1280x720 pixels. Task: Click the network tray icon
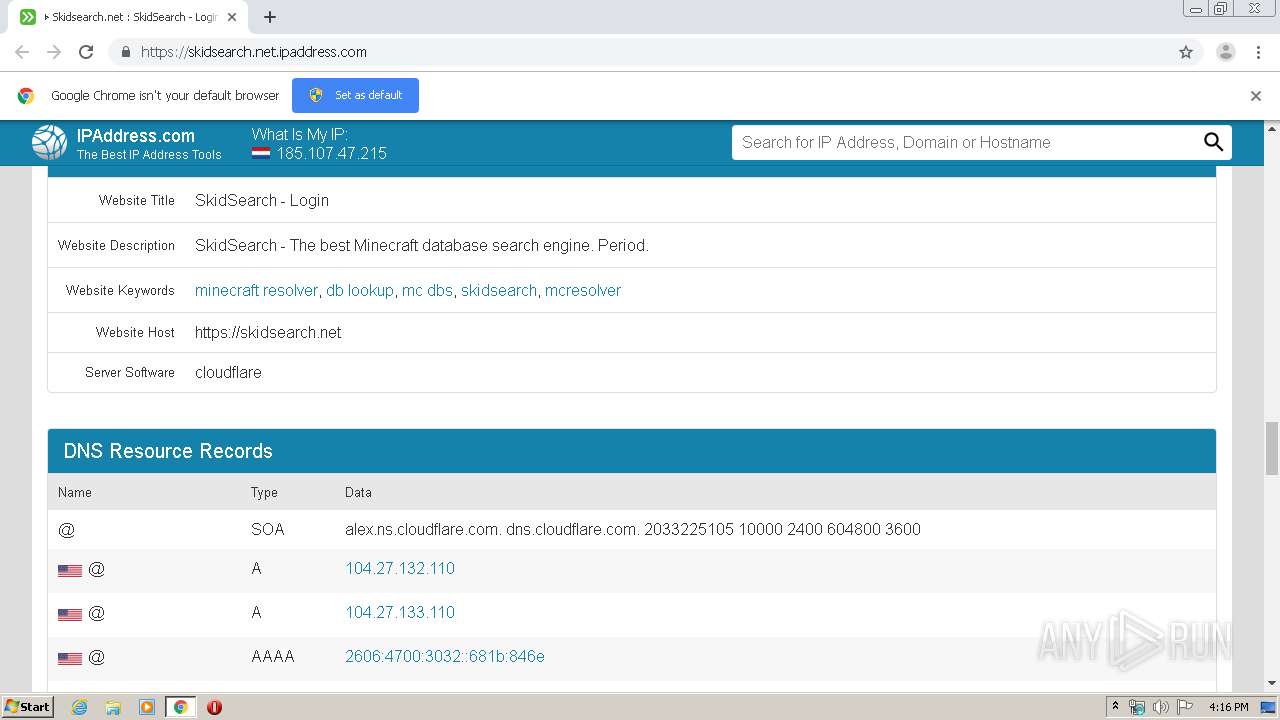(x=1137, y=707)
